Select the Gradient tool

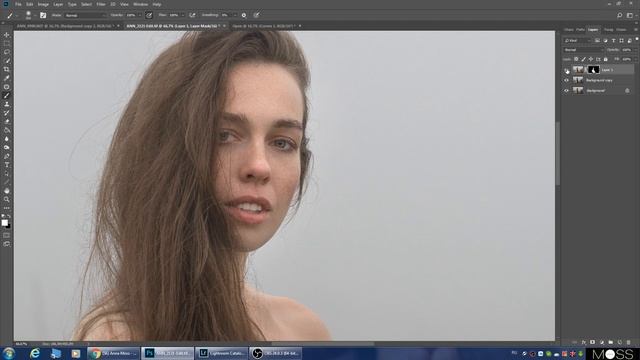7,130
